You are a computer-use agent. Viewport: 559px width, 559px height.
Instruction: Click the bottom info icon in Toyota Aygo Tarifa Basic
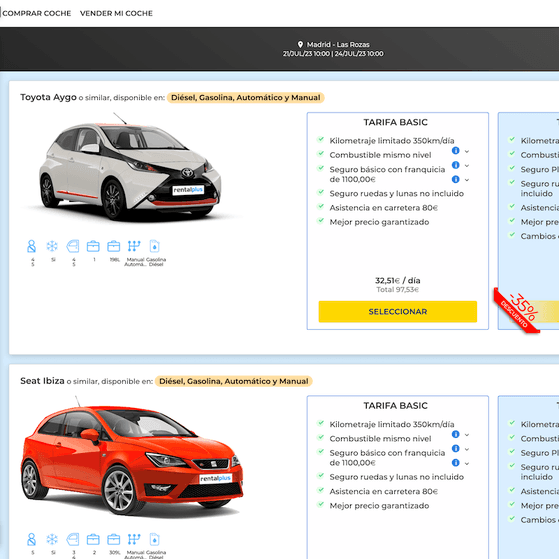pyautogui.click(x=456, y=179)
